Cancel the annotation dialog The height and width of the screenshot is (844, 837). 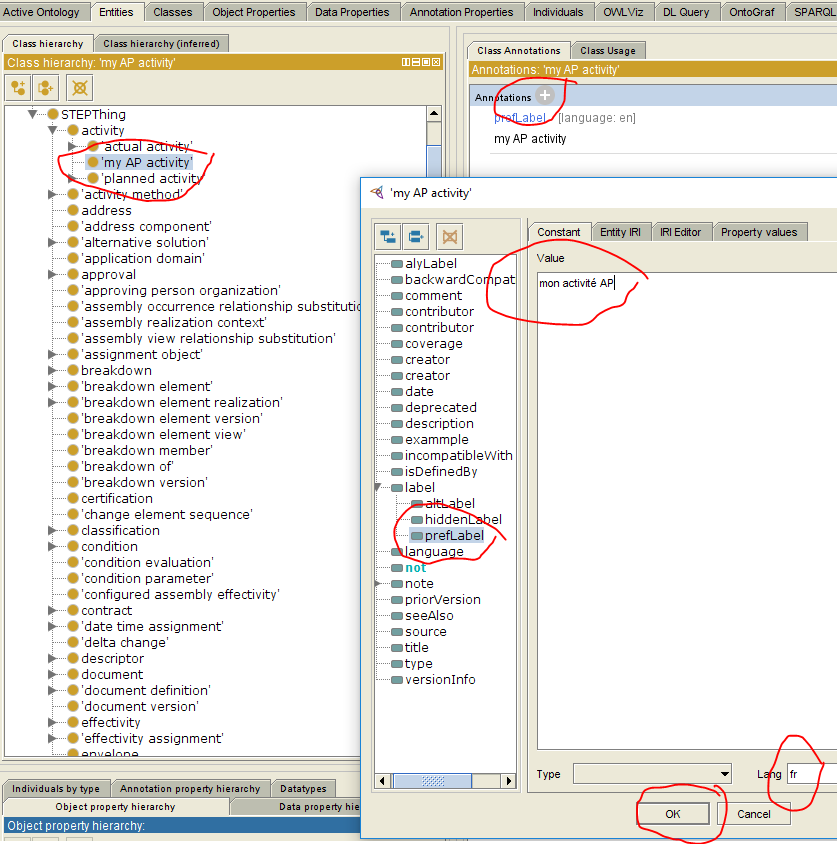753,814
